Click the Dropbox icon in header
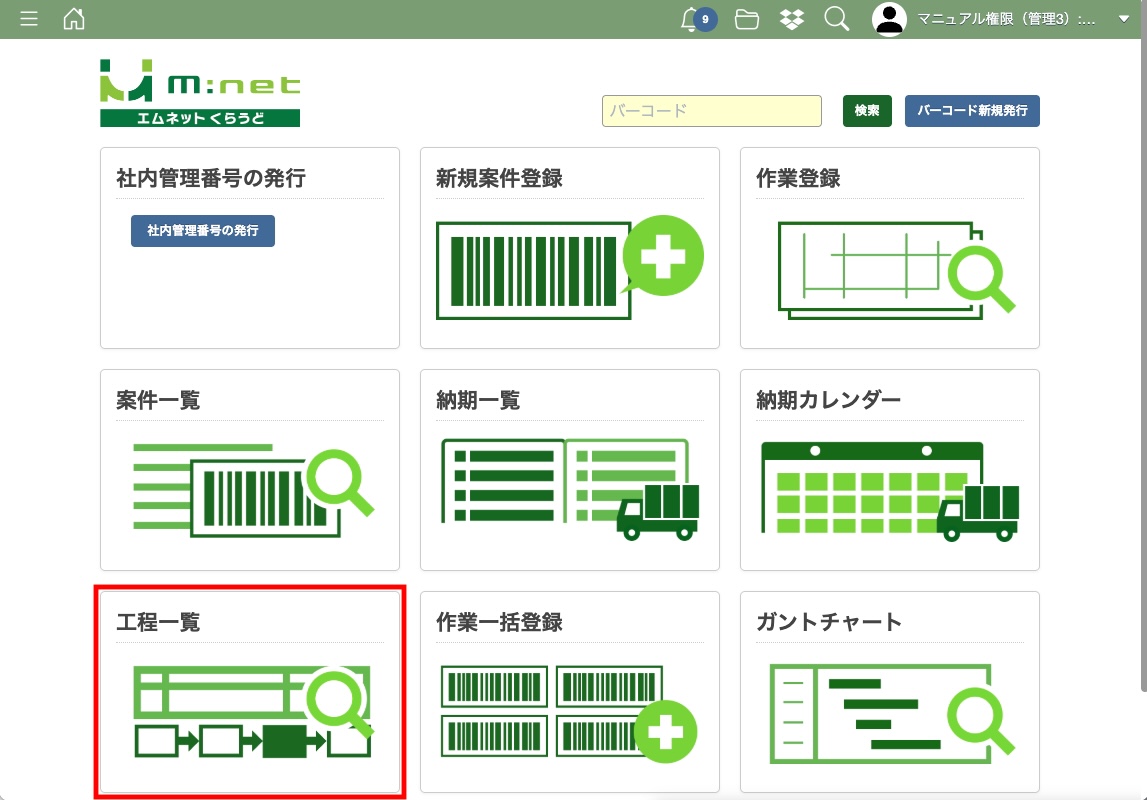1147x800 pixels. pos(792,19)
